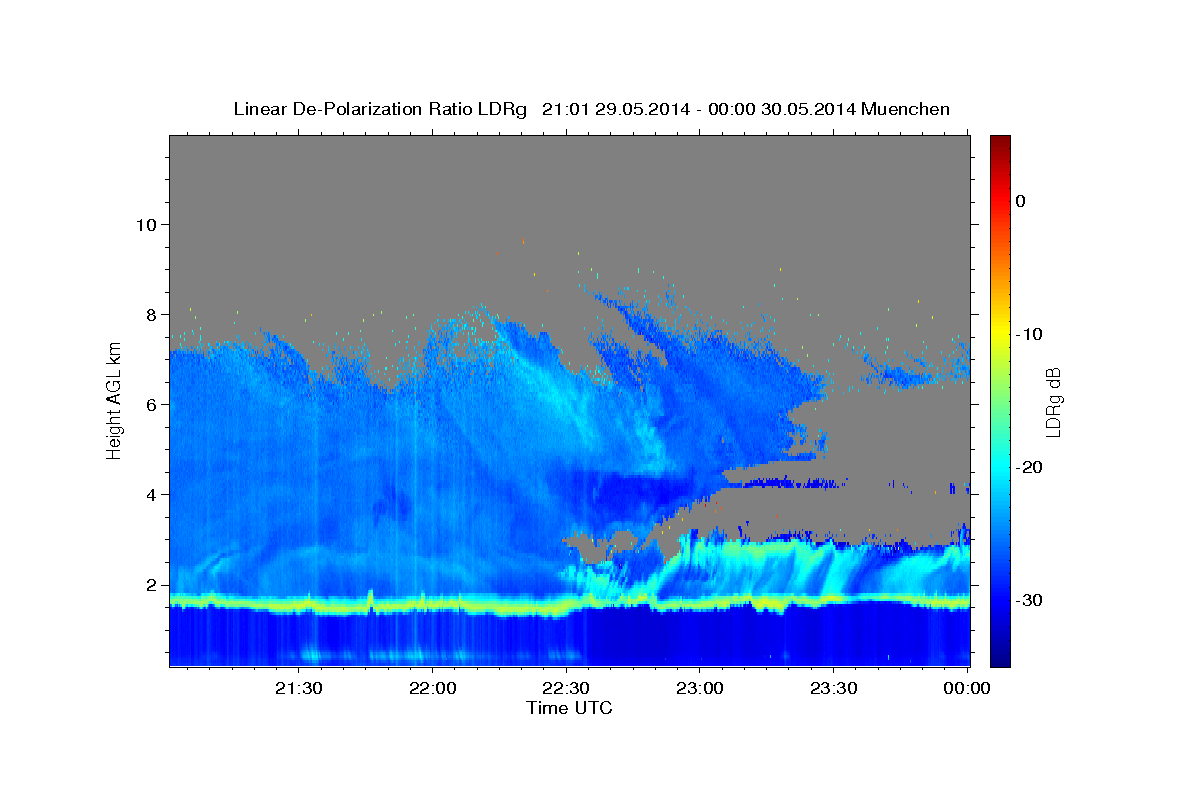Click the "Time UTC" axis label
Screen dimensions: 1200x800
click(x=569, y=708)
